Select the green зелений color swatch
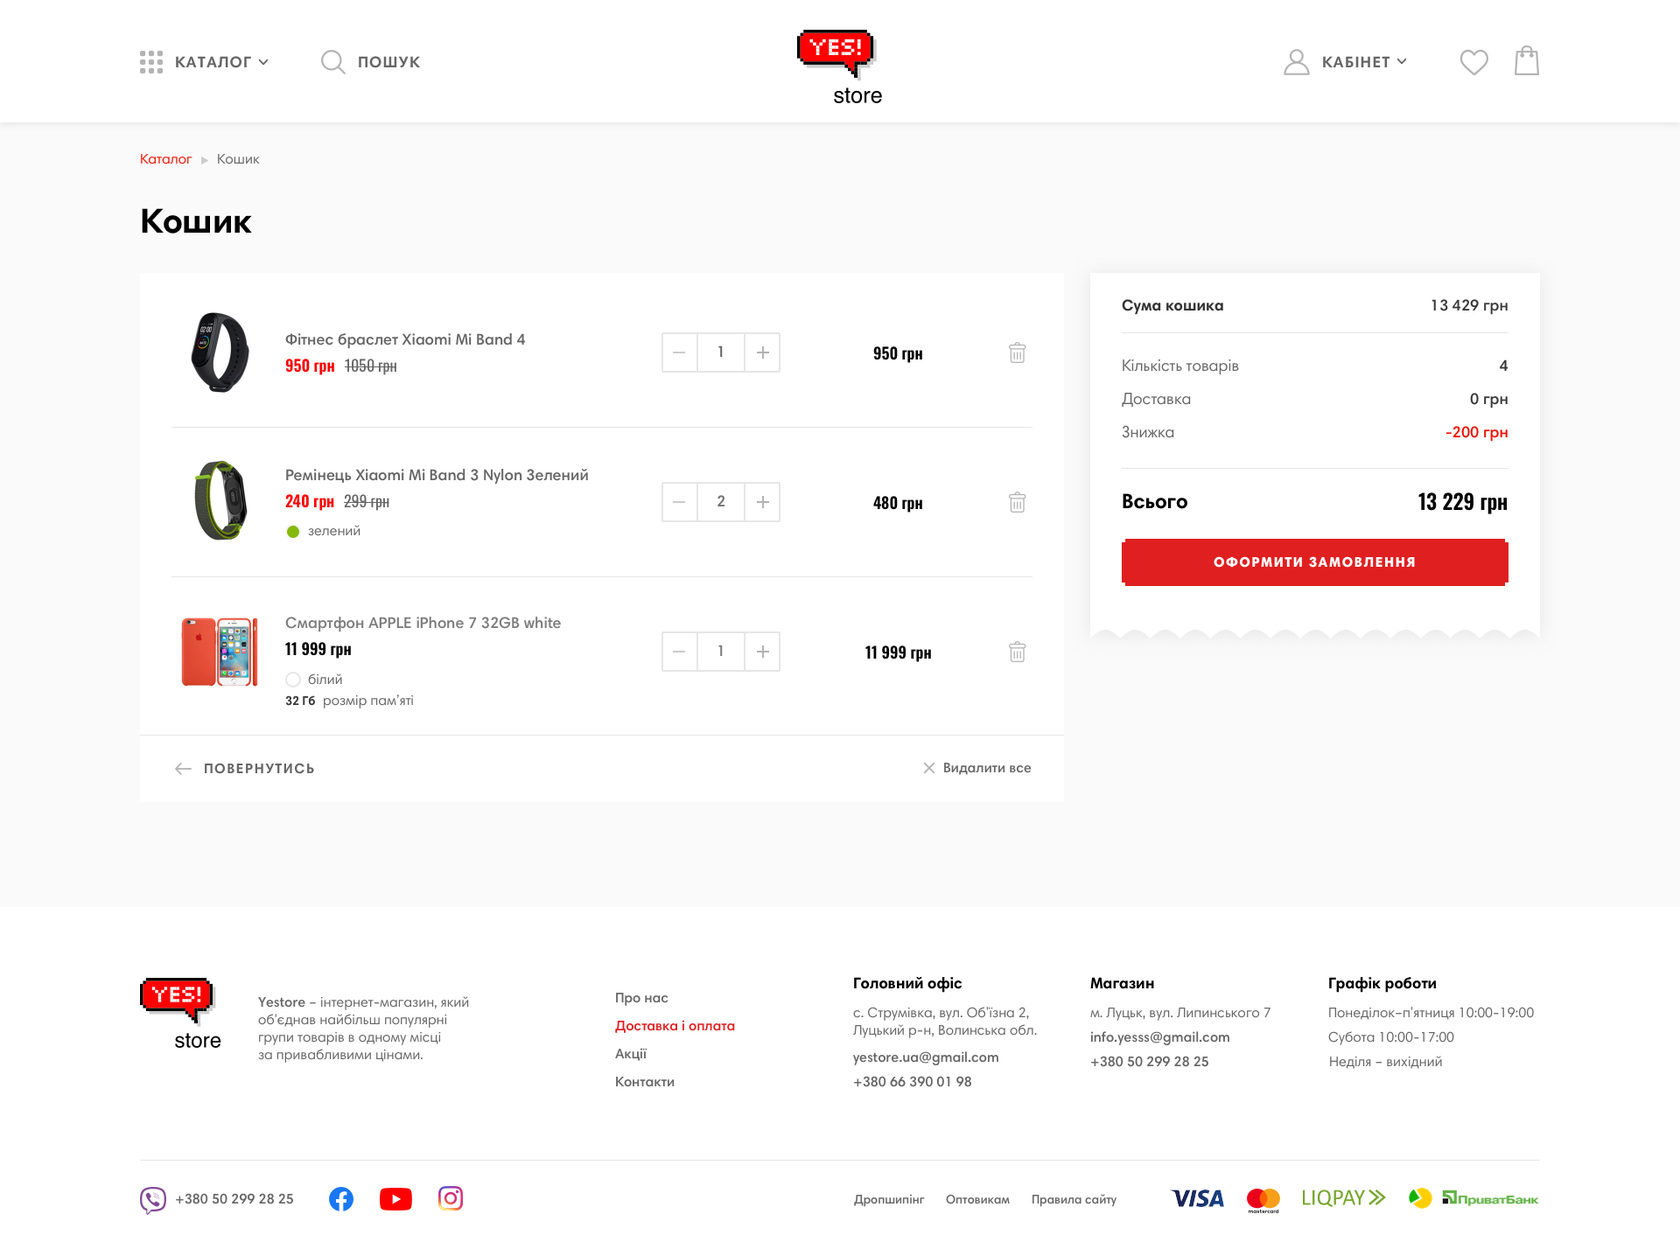 pos(293,532)
